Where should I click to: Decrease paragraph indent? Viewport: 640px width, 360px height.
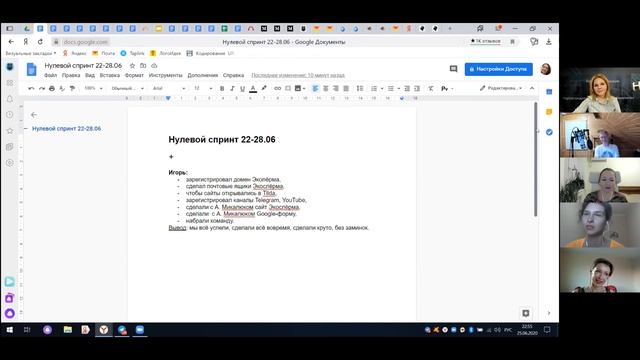click(x=407, y=88)
